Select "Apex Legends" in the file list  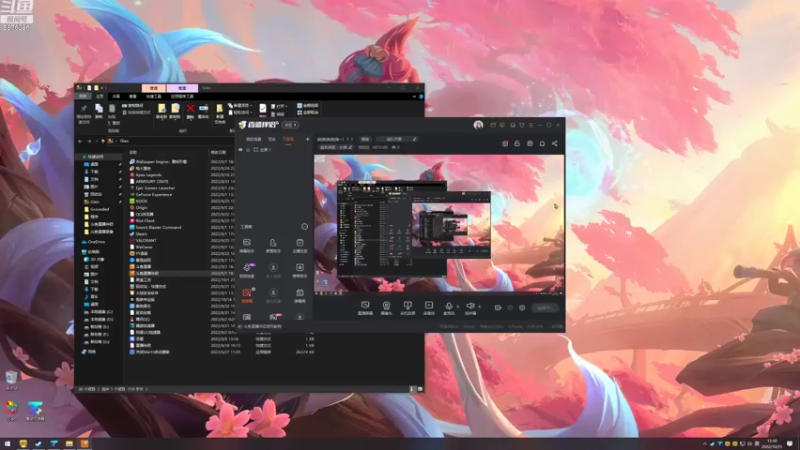148,175
